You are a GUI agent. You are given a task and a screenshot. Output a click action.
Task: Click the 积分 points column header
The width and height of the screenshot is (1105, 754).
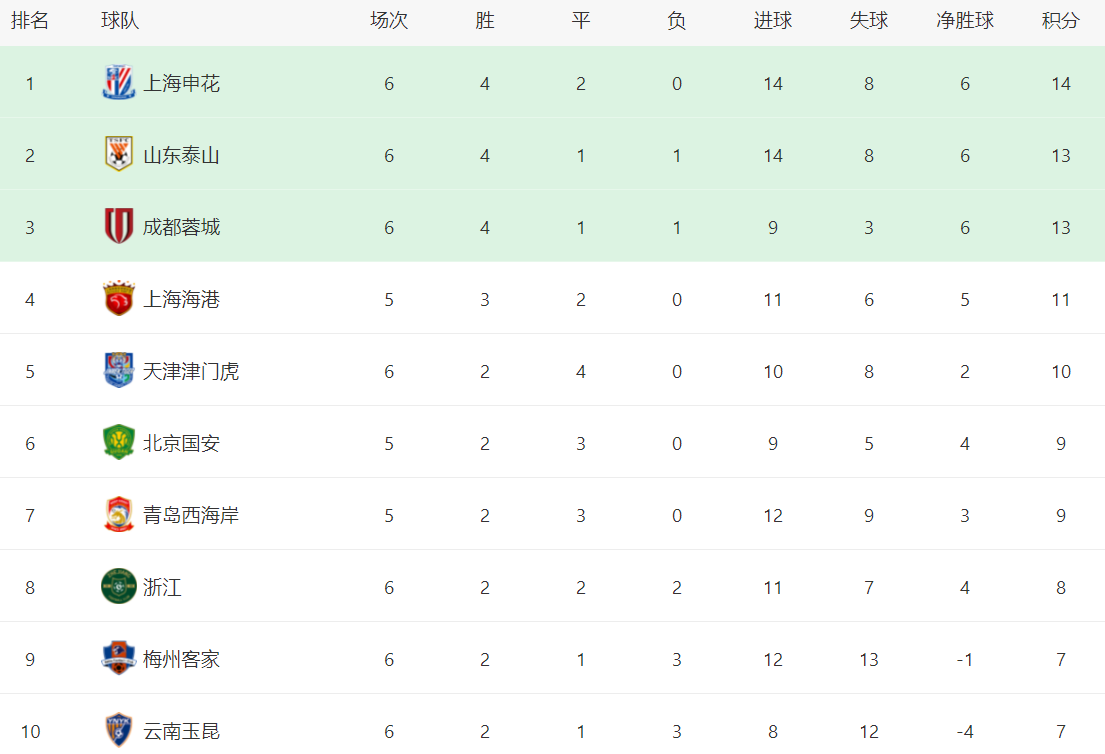[1060, 21]
